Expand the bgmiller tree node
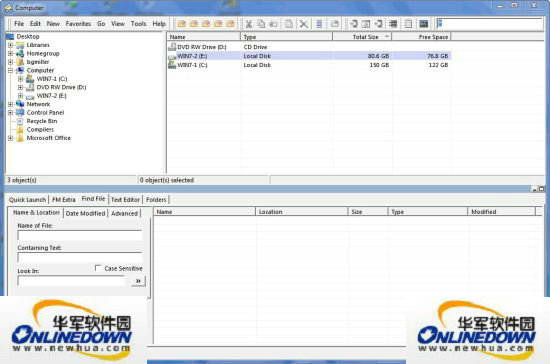 pyautogui.click(x=11, y=62)
